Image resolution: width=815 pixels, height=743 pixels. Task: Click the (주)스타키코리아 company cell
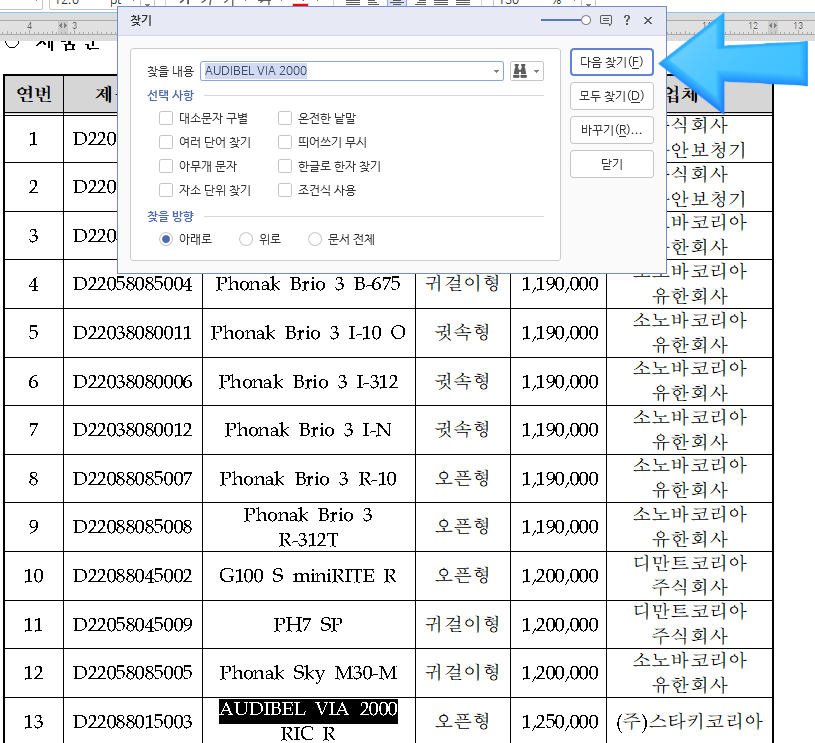point(689,722)
